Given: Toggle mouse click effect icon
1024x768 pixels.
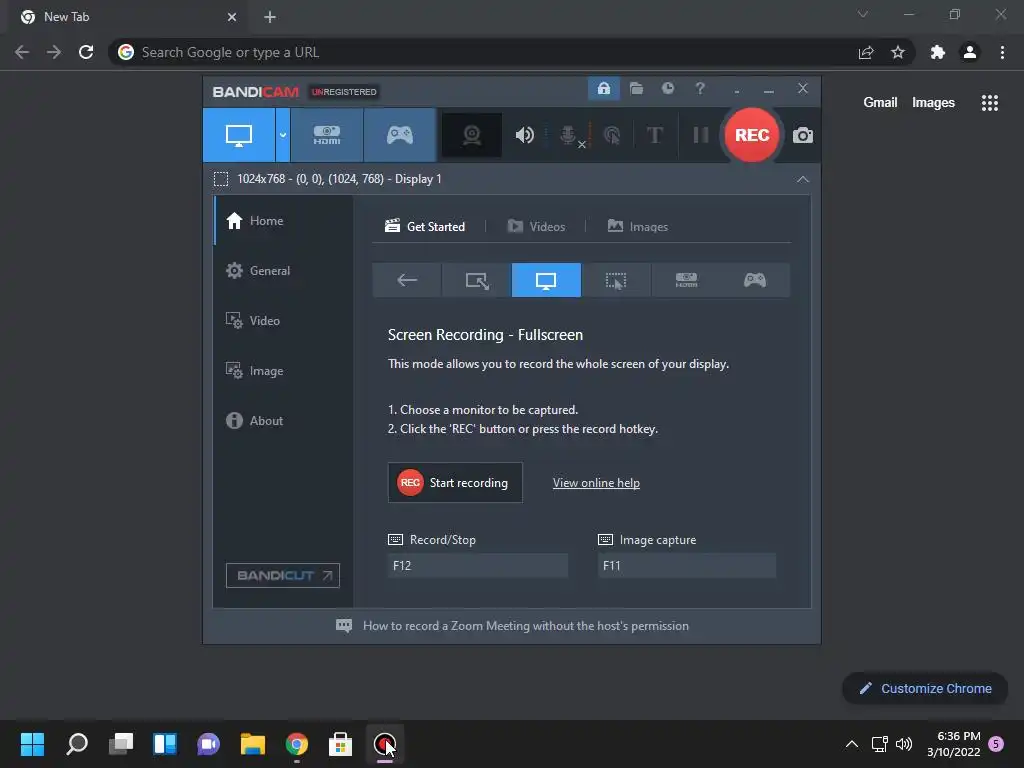Looking at the screenshot, I should click(612, 135).
